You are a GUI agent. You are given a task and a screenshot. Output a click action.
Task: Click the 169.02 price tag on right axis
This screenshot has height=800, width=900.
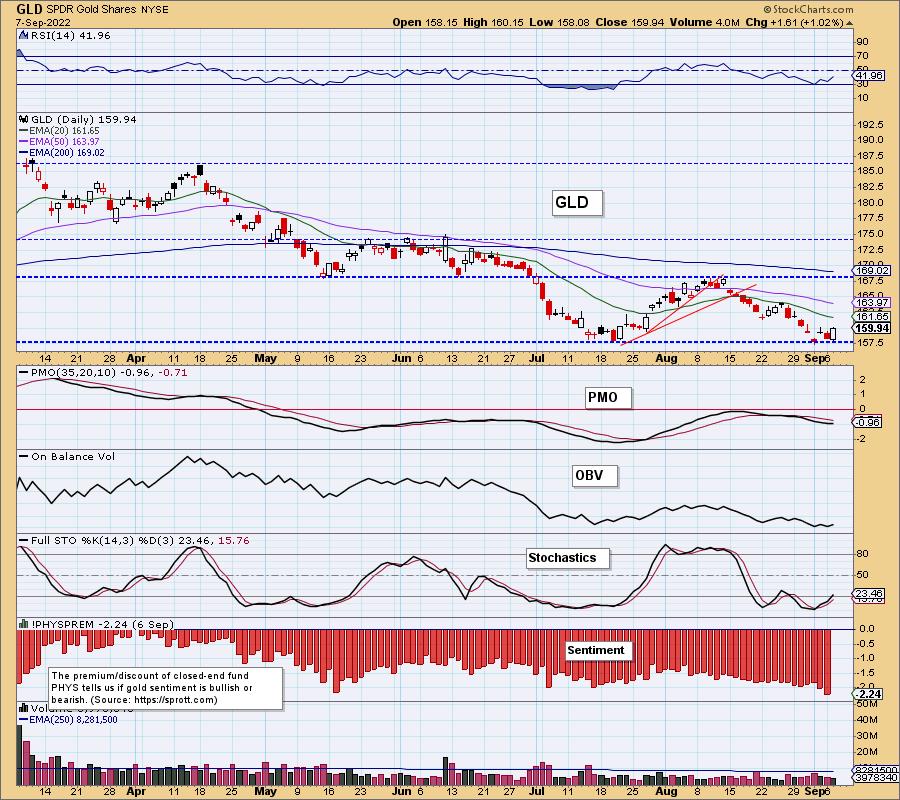pos(872,270)
